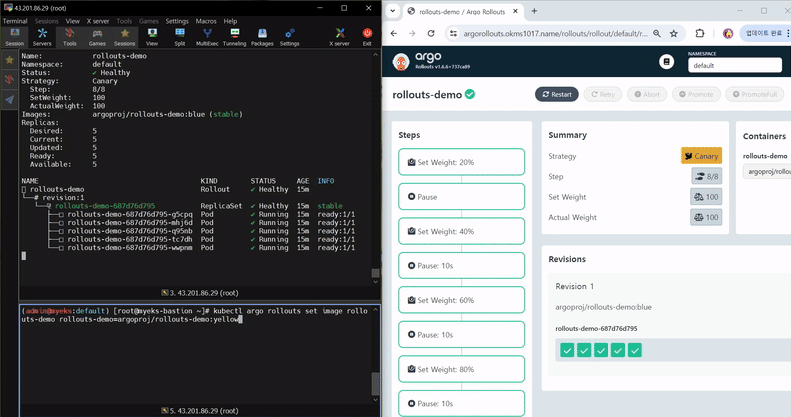Open the Settings gears toolbar icon
Image resolution: width=791 pixels, height=417 pixels.
(290, 37)
